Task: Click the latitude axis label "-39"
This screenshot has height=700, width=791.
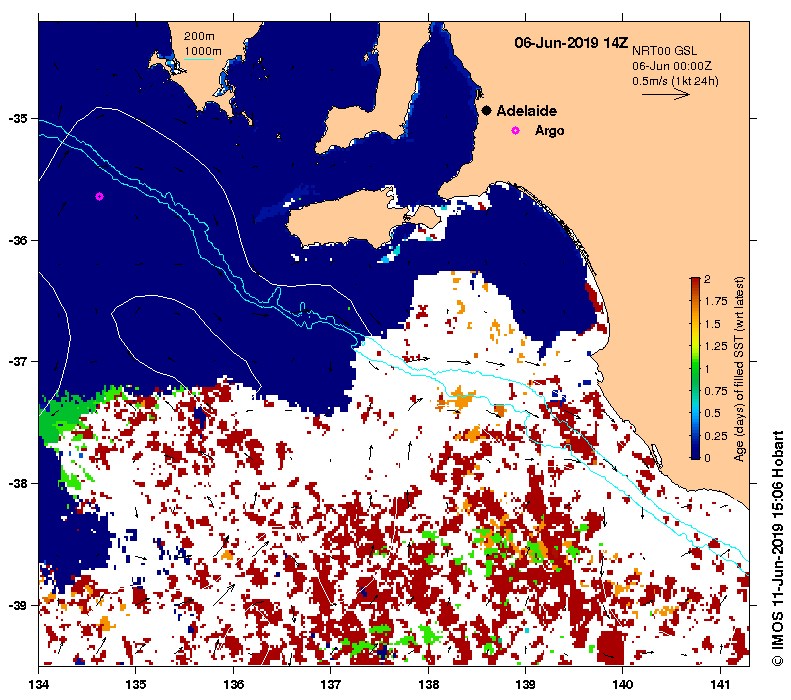Action: point(18,605)
